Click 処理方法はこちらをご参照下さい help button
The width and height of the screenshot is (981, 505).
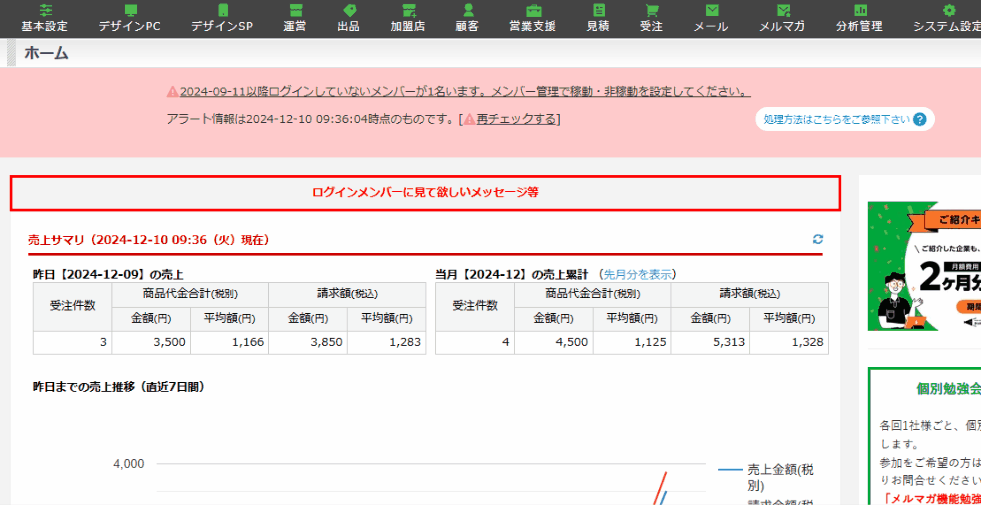(x=845, y=120)
